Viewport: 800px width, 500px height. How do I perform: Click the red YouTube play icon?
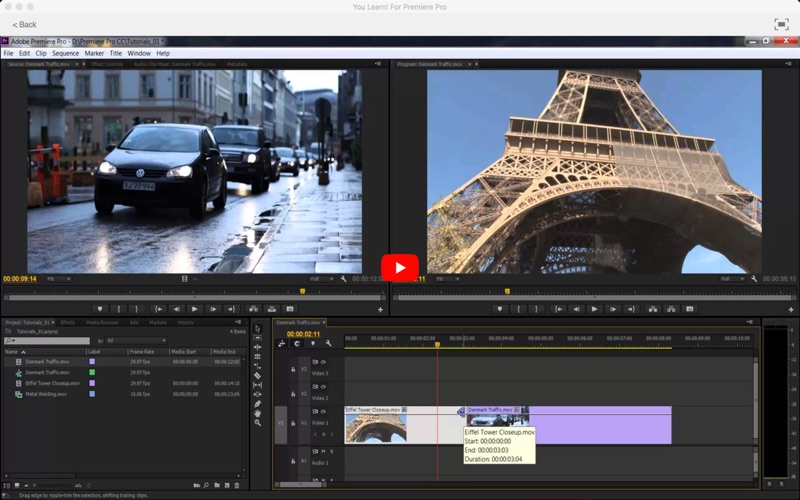pos(399,268)
